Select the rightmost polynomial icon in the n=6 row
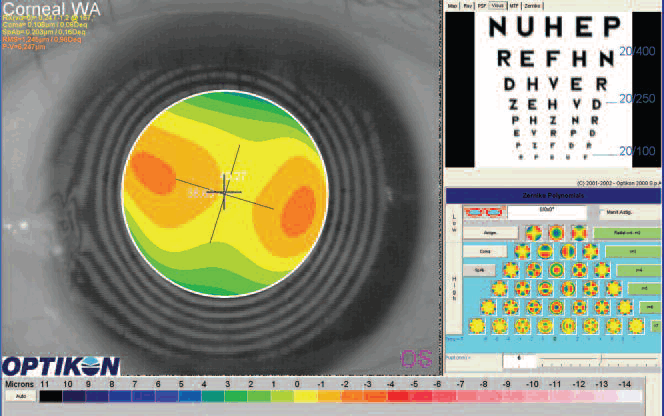664x416 pixels. click(625, 307)
